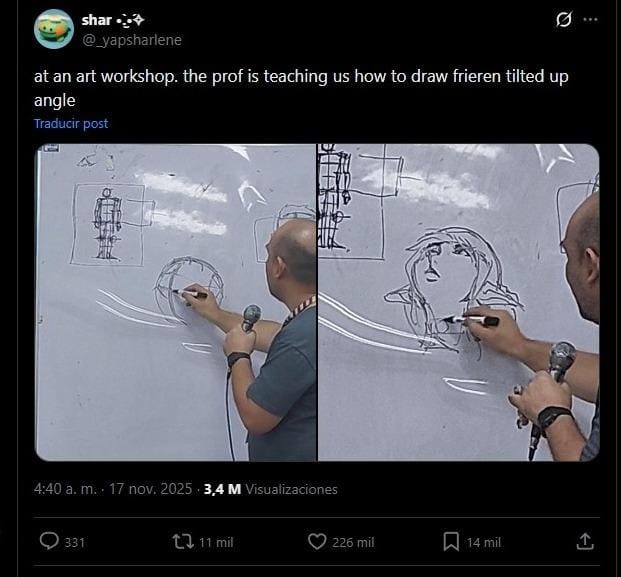Viewport: 621px width, 577px height.
Task: Open the three-dot more options menu
Action: 590,19
